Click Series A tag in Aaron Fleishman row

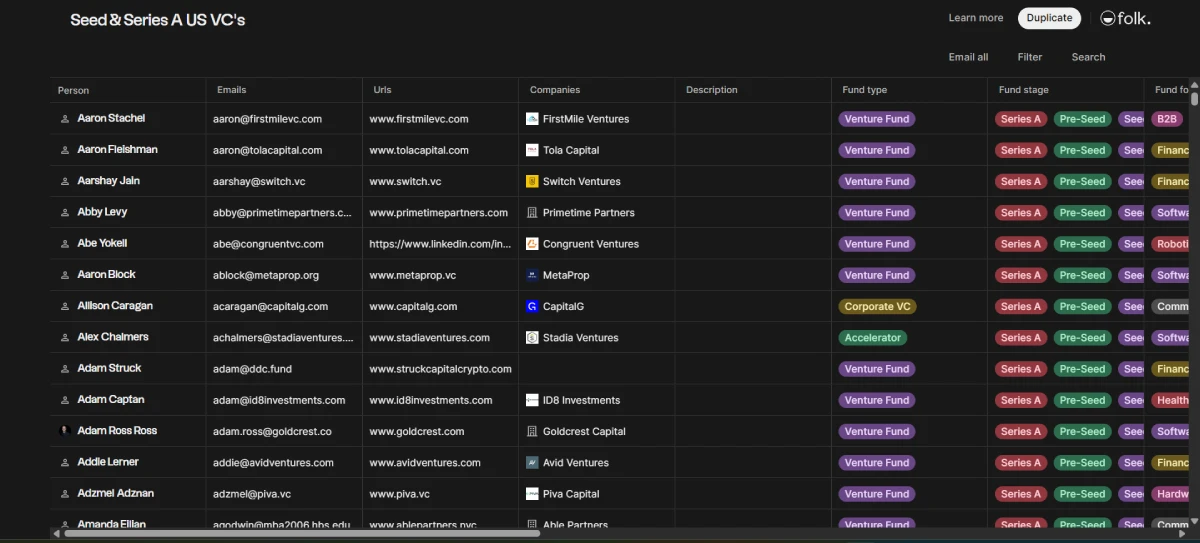coord(1021,150)
